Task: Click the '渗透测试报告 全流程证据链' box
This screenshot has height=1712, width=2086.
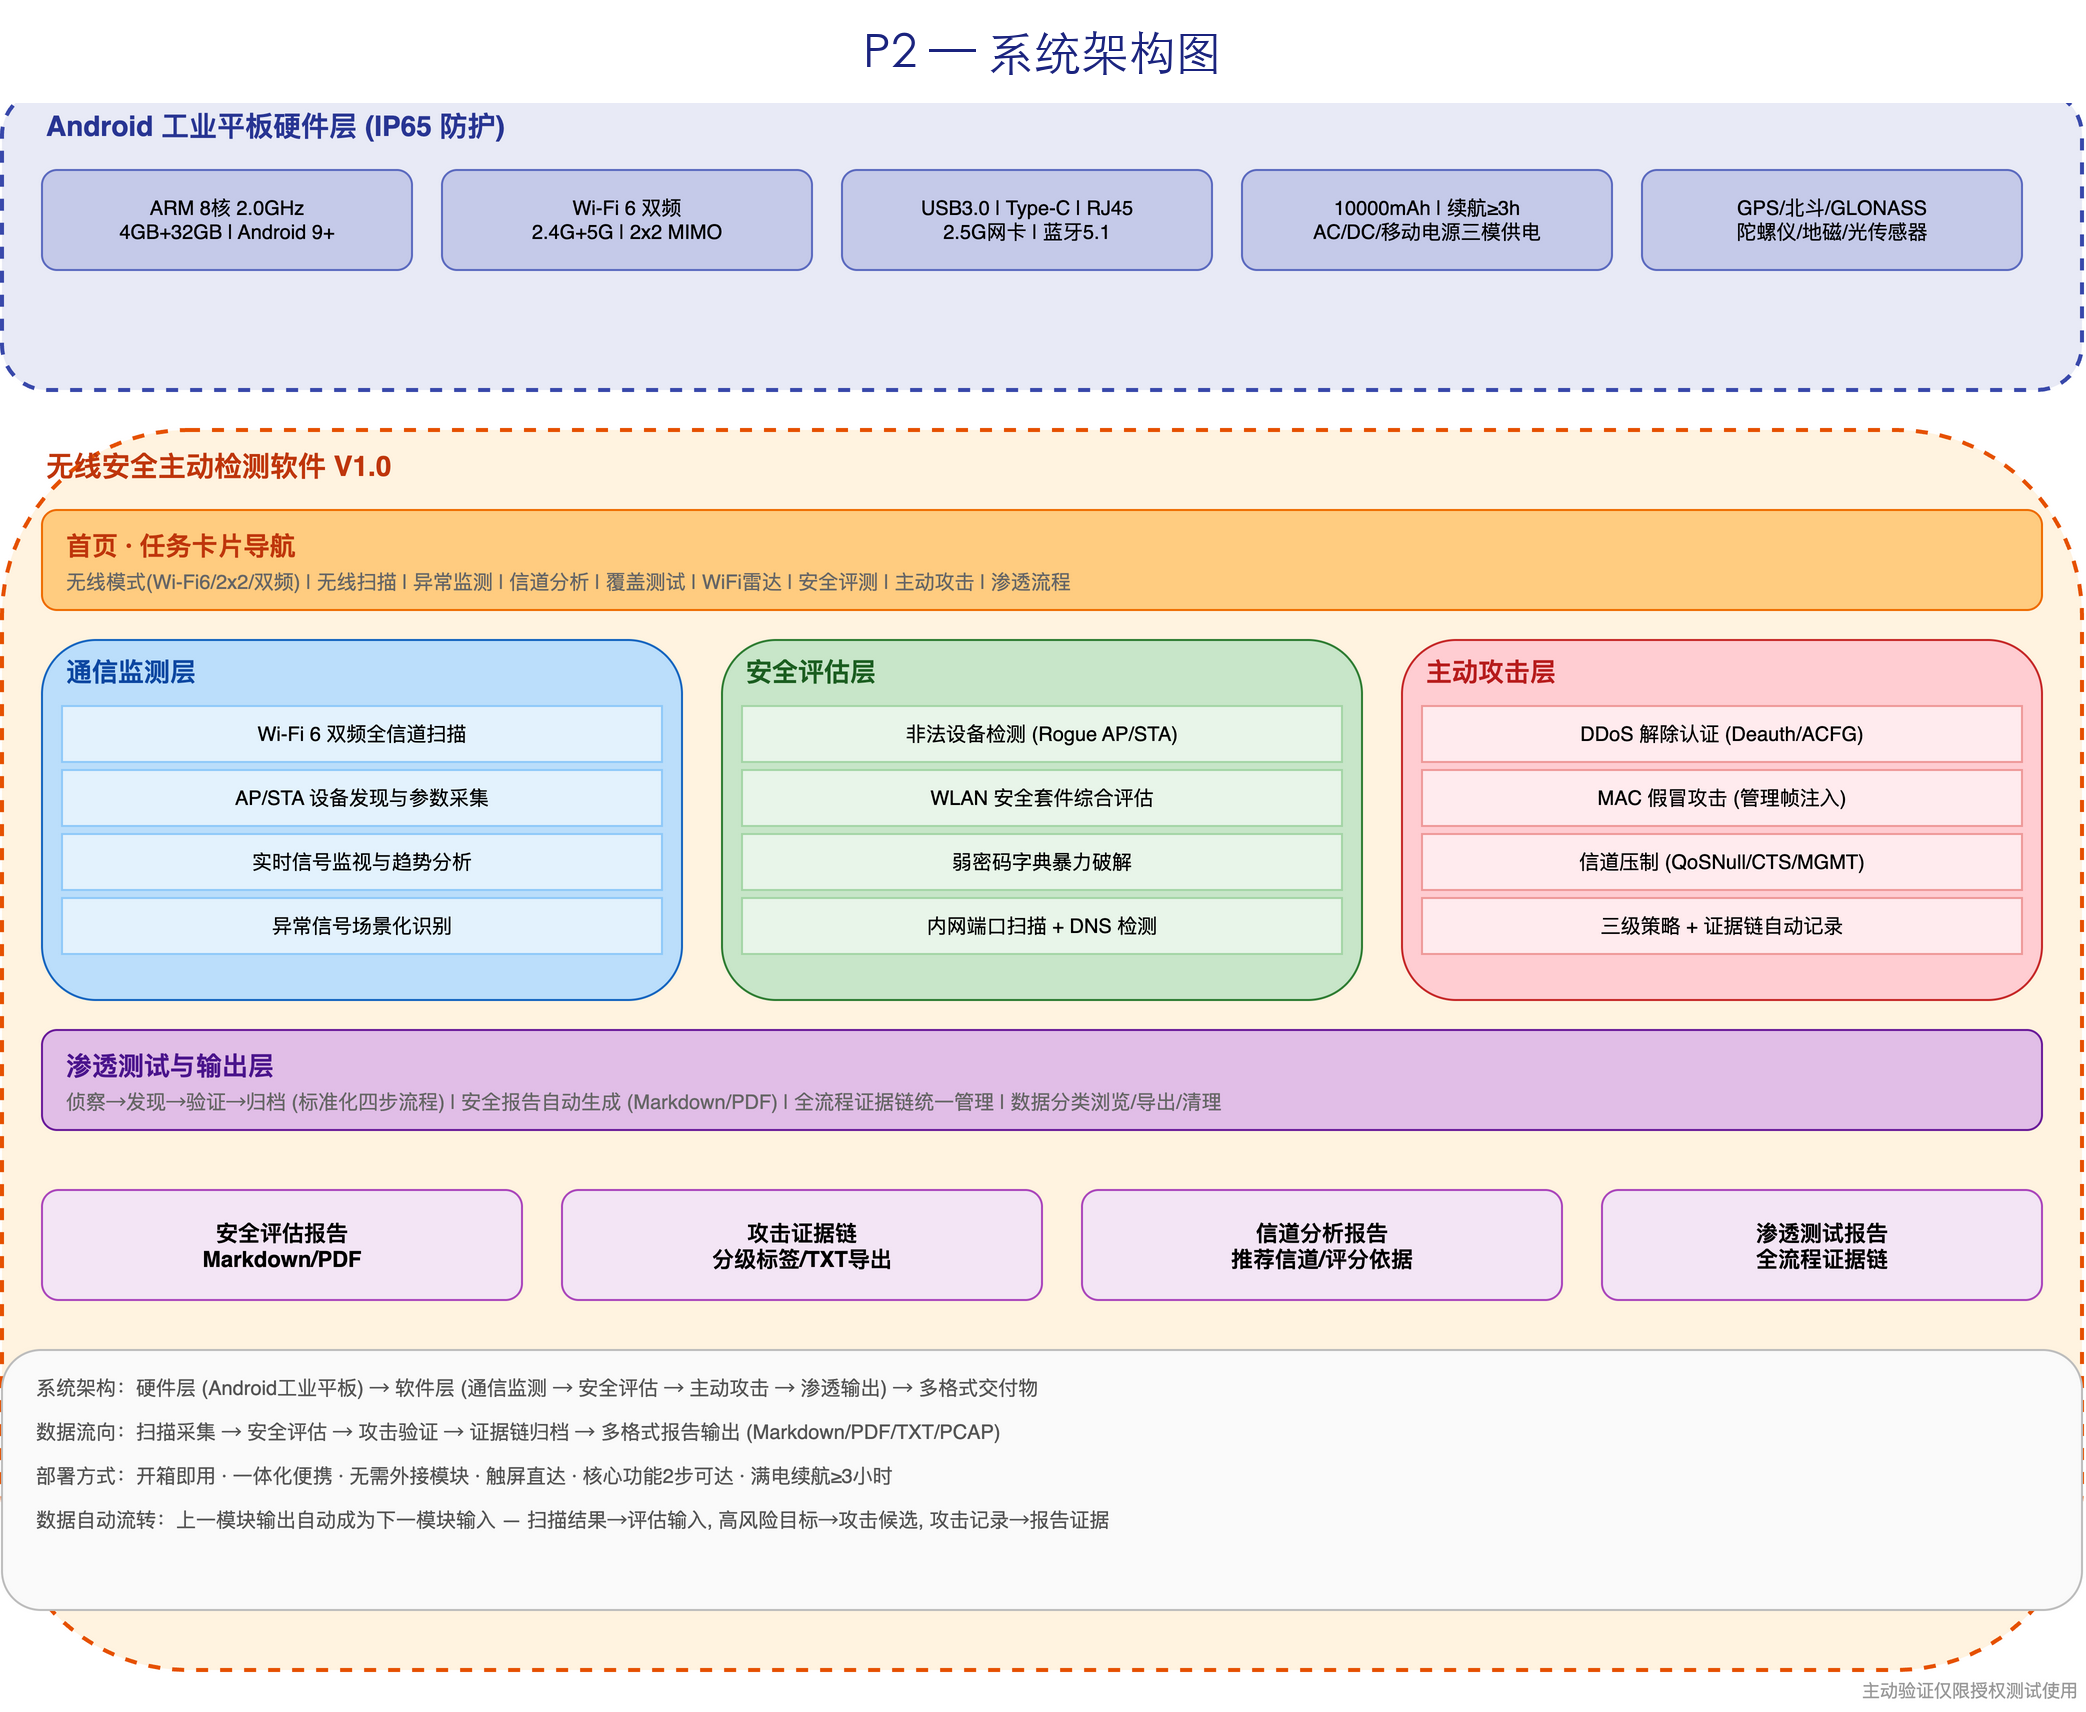Action: pyautogui.click(x=1822, y=1245)
